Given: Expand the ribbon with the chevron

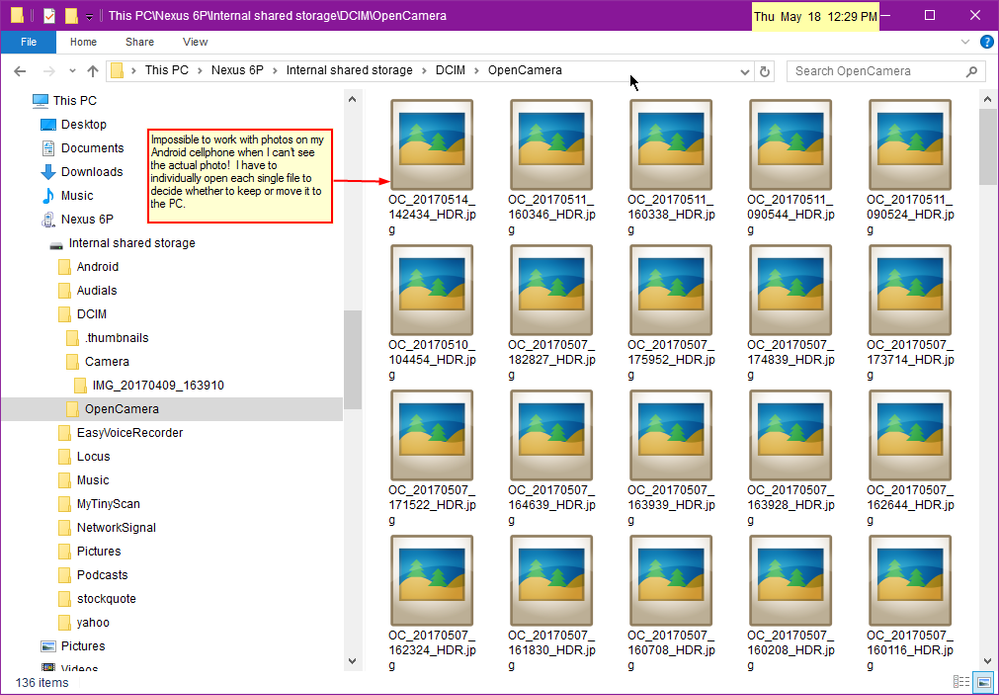Looking at the screenshot, I should point(965,42).
